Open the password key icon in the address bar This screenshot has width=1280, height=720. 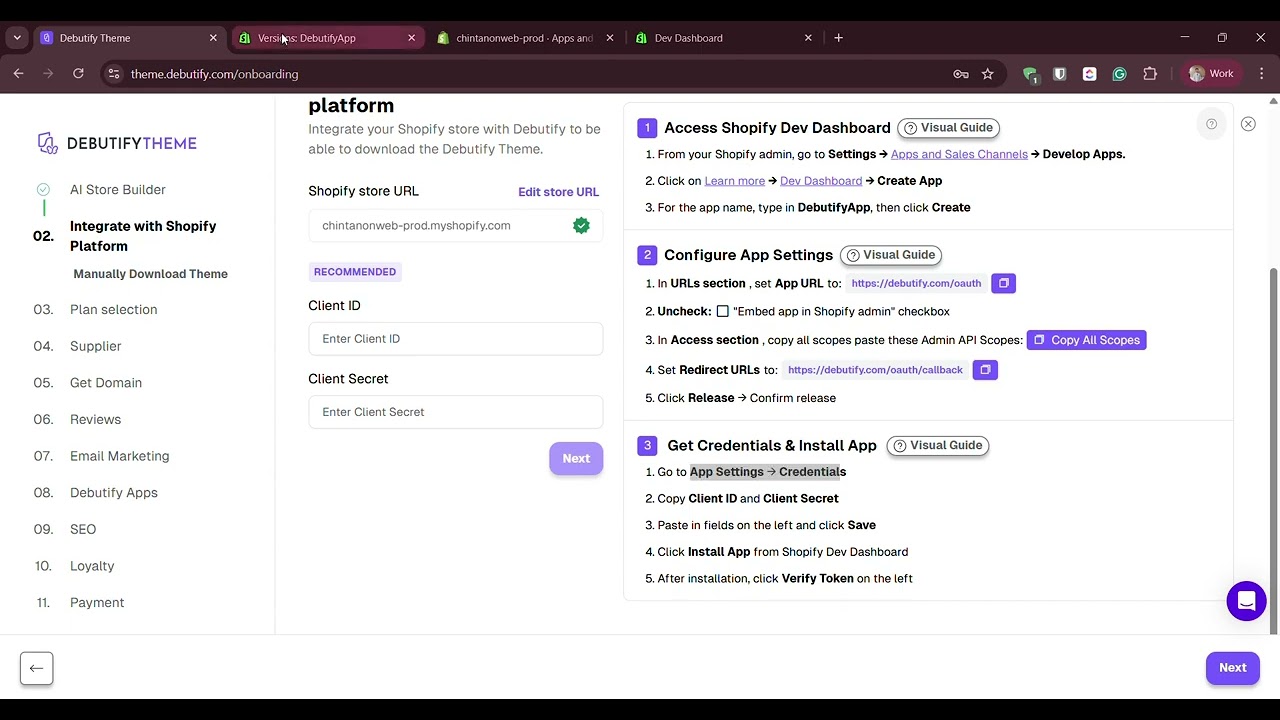click(x=961, y=74)
